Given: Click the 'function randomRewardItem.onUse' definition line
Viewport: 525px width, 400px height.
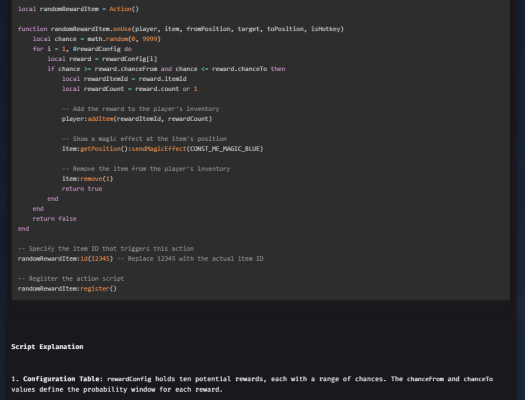Looking at the screenshot, I should click(x=181, y=29).
